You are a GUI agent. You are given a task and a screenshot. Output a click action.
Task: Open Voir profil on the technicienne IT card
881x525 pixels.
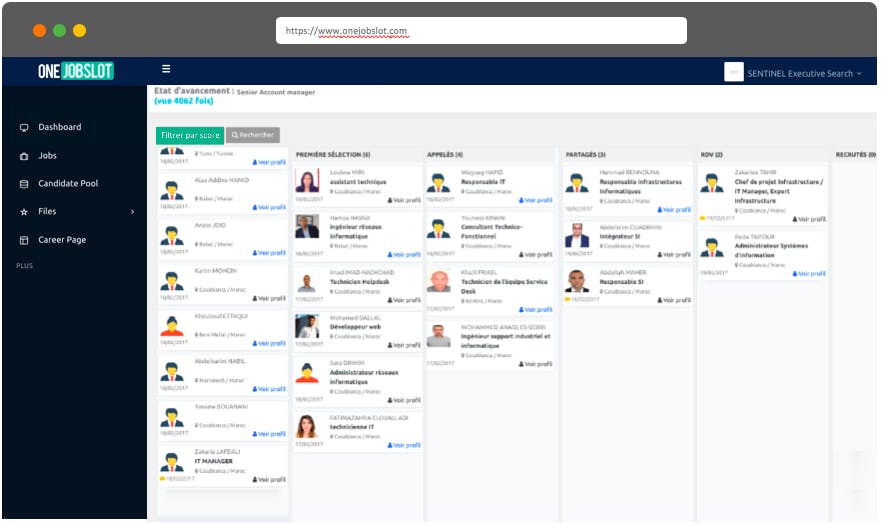click(404, 445)
